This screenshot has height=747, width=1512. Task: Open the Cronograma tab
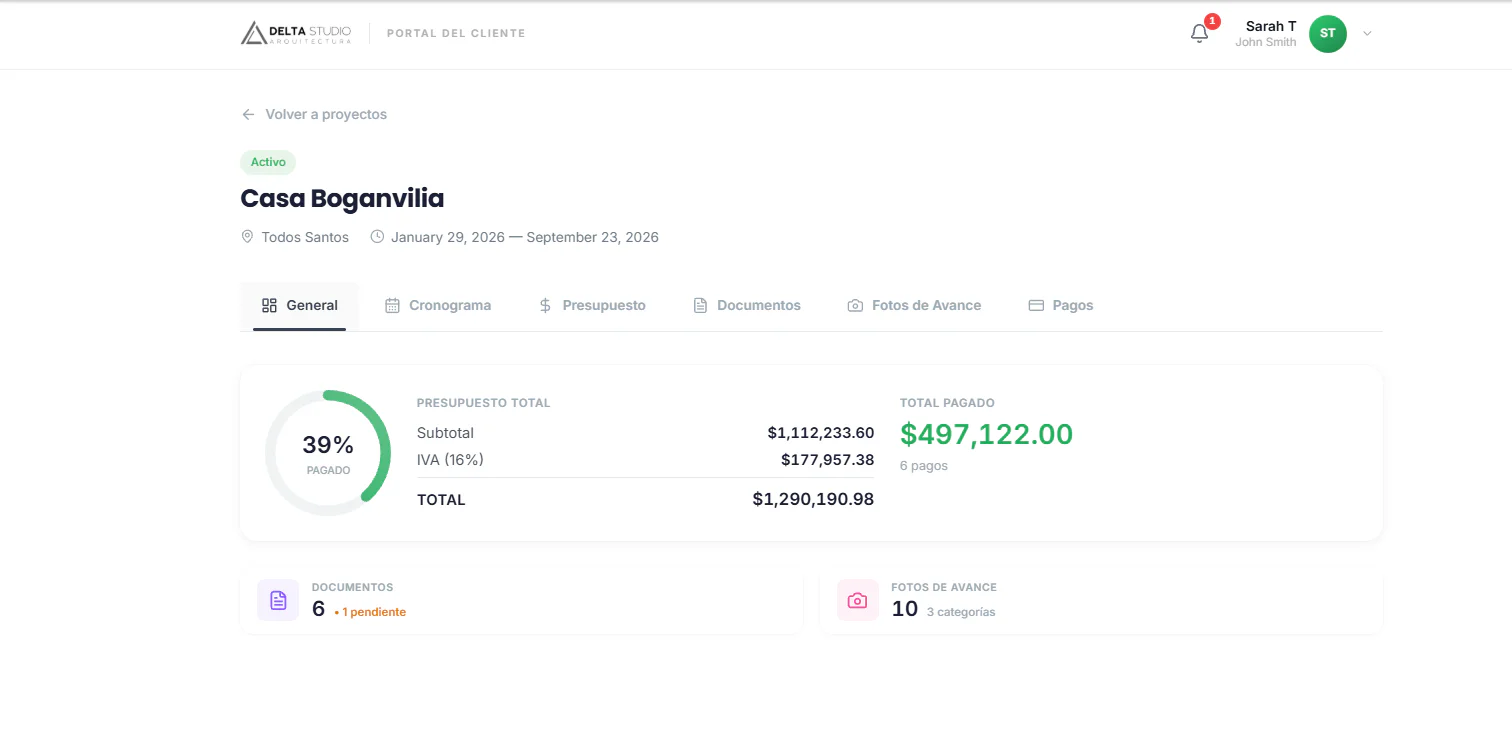438,306
